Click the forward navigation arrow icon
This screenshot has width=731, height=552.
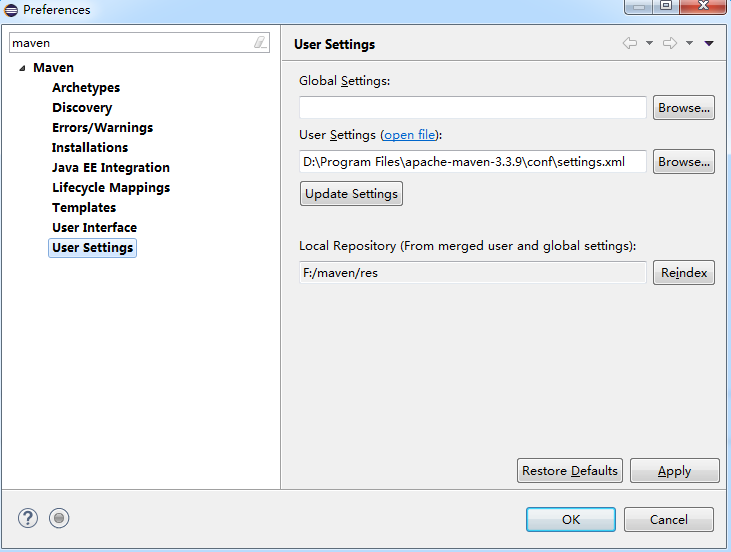670,43
